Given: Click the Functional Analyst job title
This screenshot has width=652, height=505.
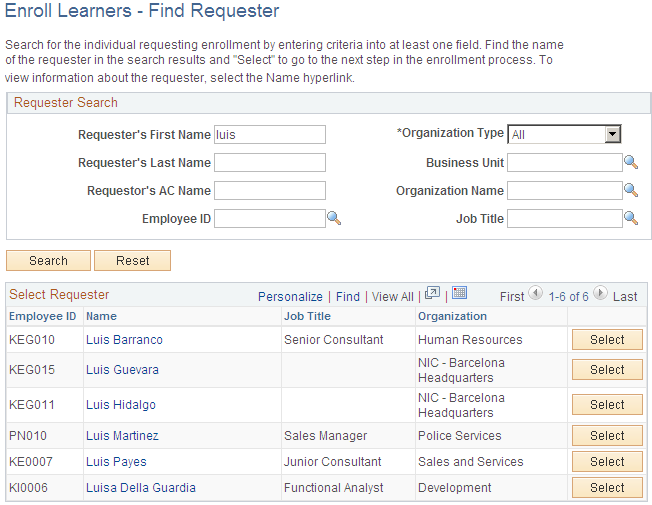Looking at the screenshot, I should pos(333,488).
